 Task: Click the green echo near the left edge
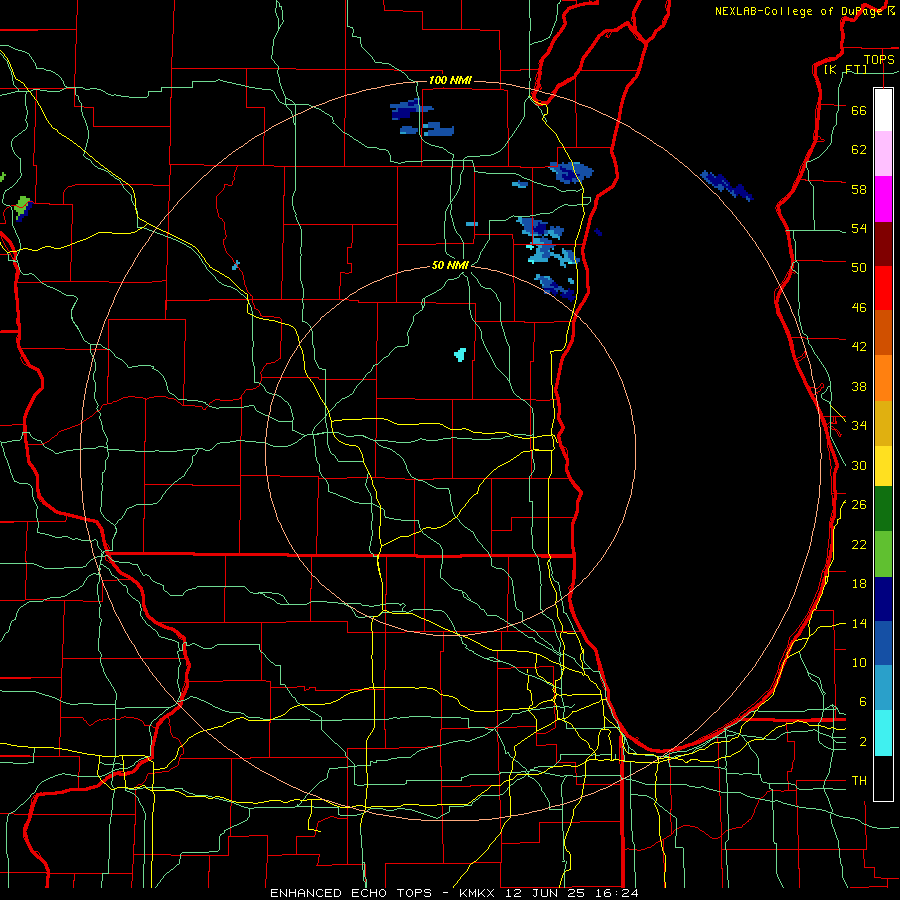coord(21,207)
